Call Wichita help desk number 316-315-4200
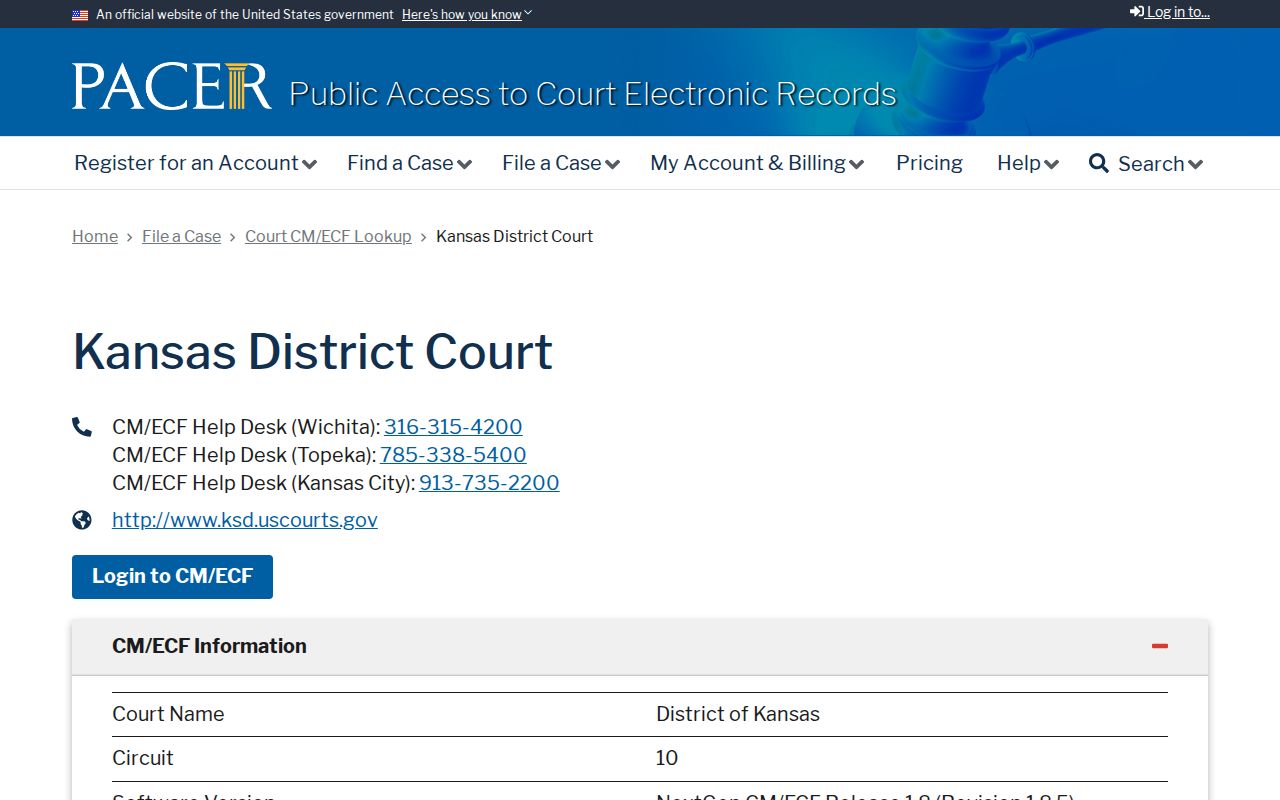The height and width of the screenshot is (800, 1280). 453,427
